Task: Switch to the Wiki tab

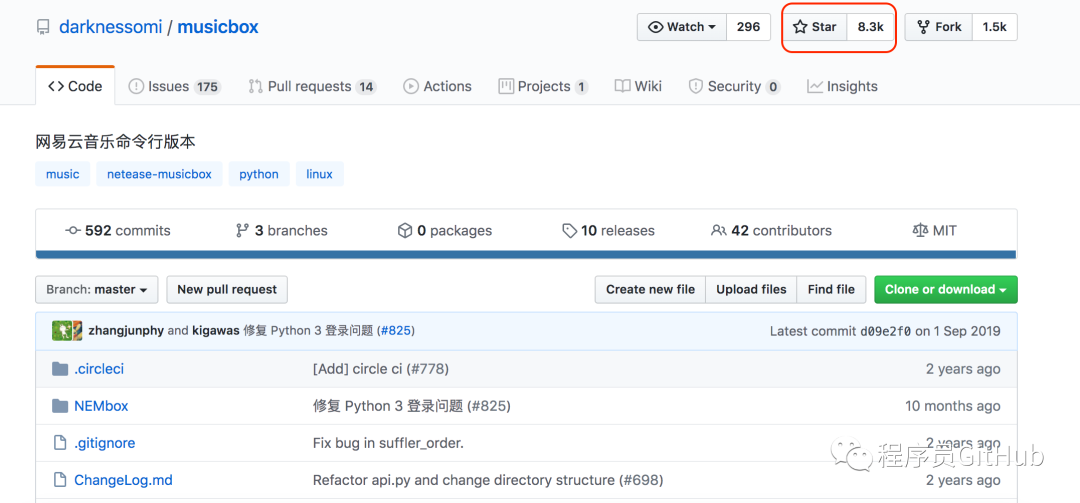Action: tap(638, 86)
